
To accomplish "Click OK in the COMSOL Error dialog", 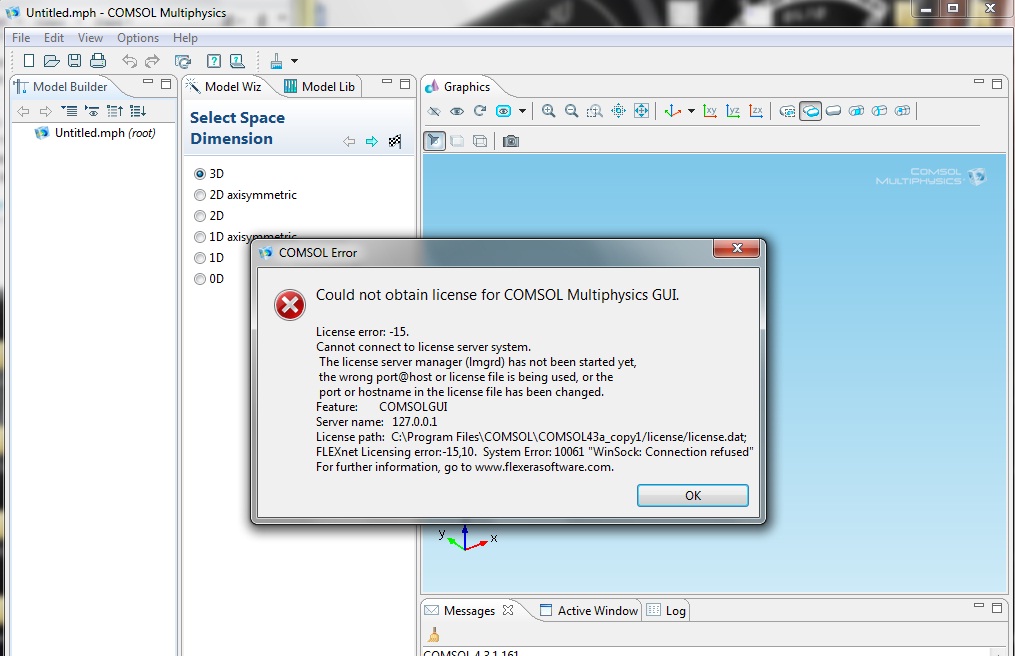I will point(693,495).
